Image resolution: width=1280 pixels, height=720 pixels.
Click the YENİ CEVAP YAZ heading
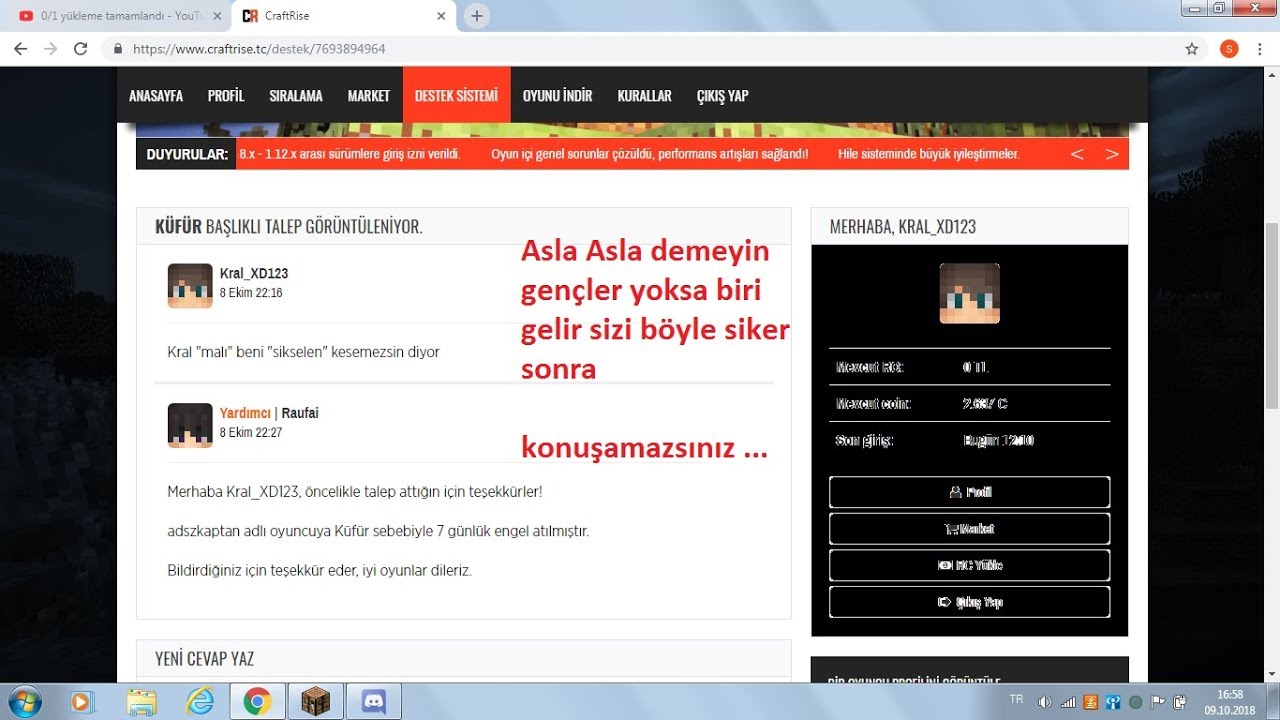205,659
